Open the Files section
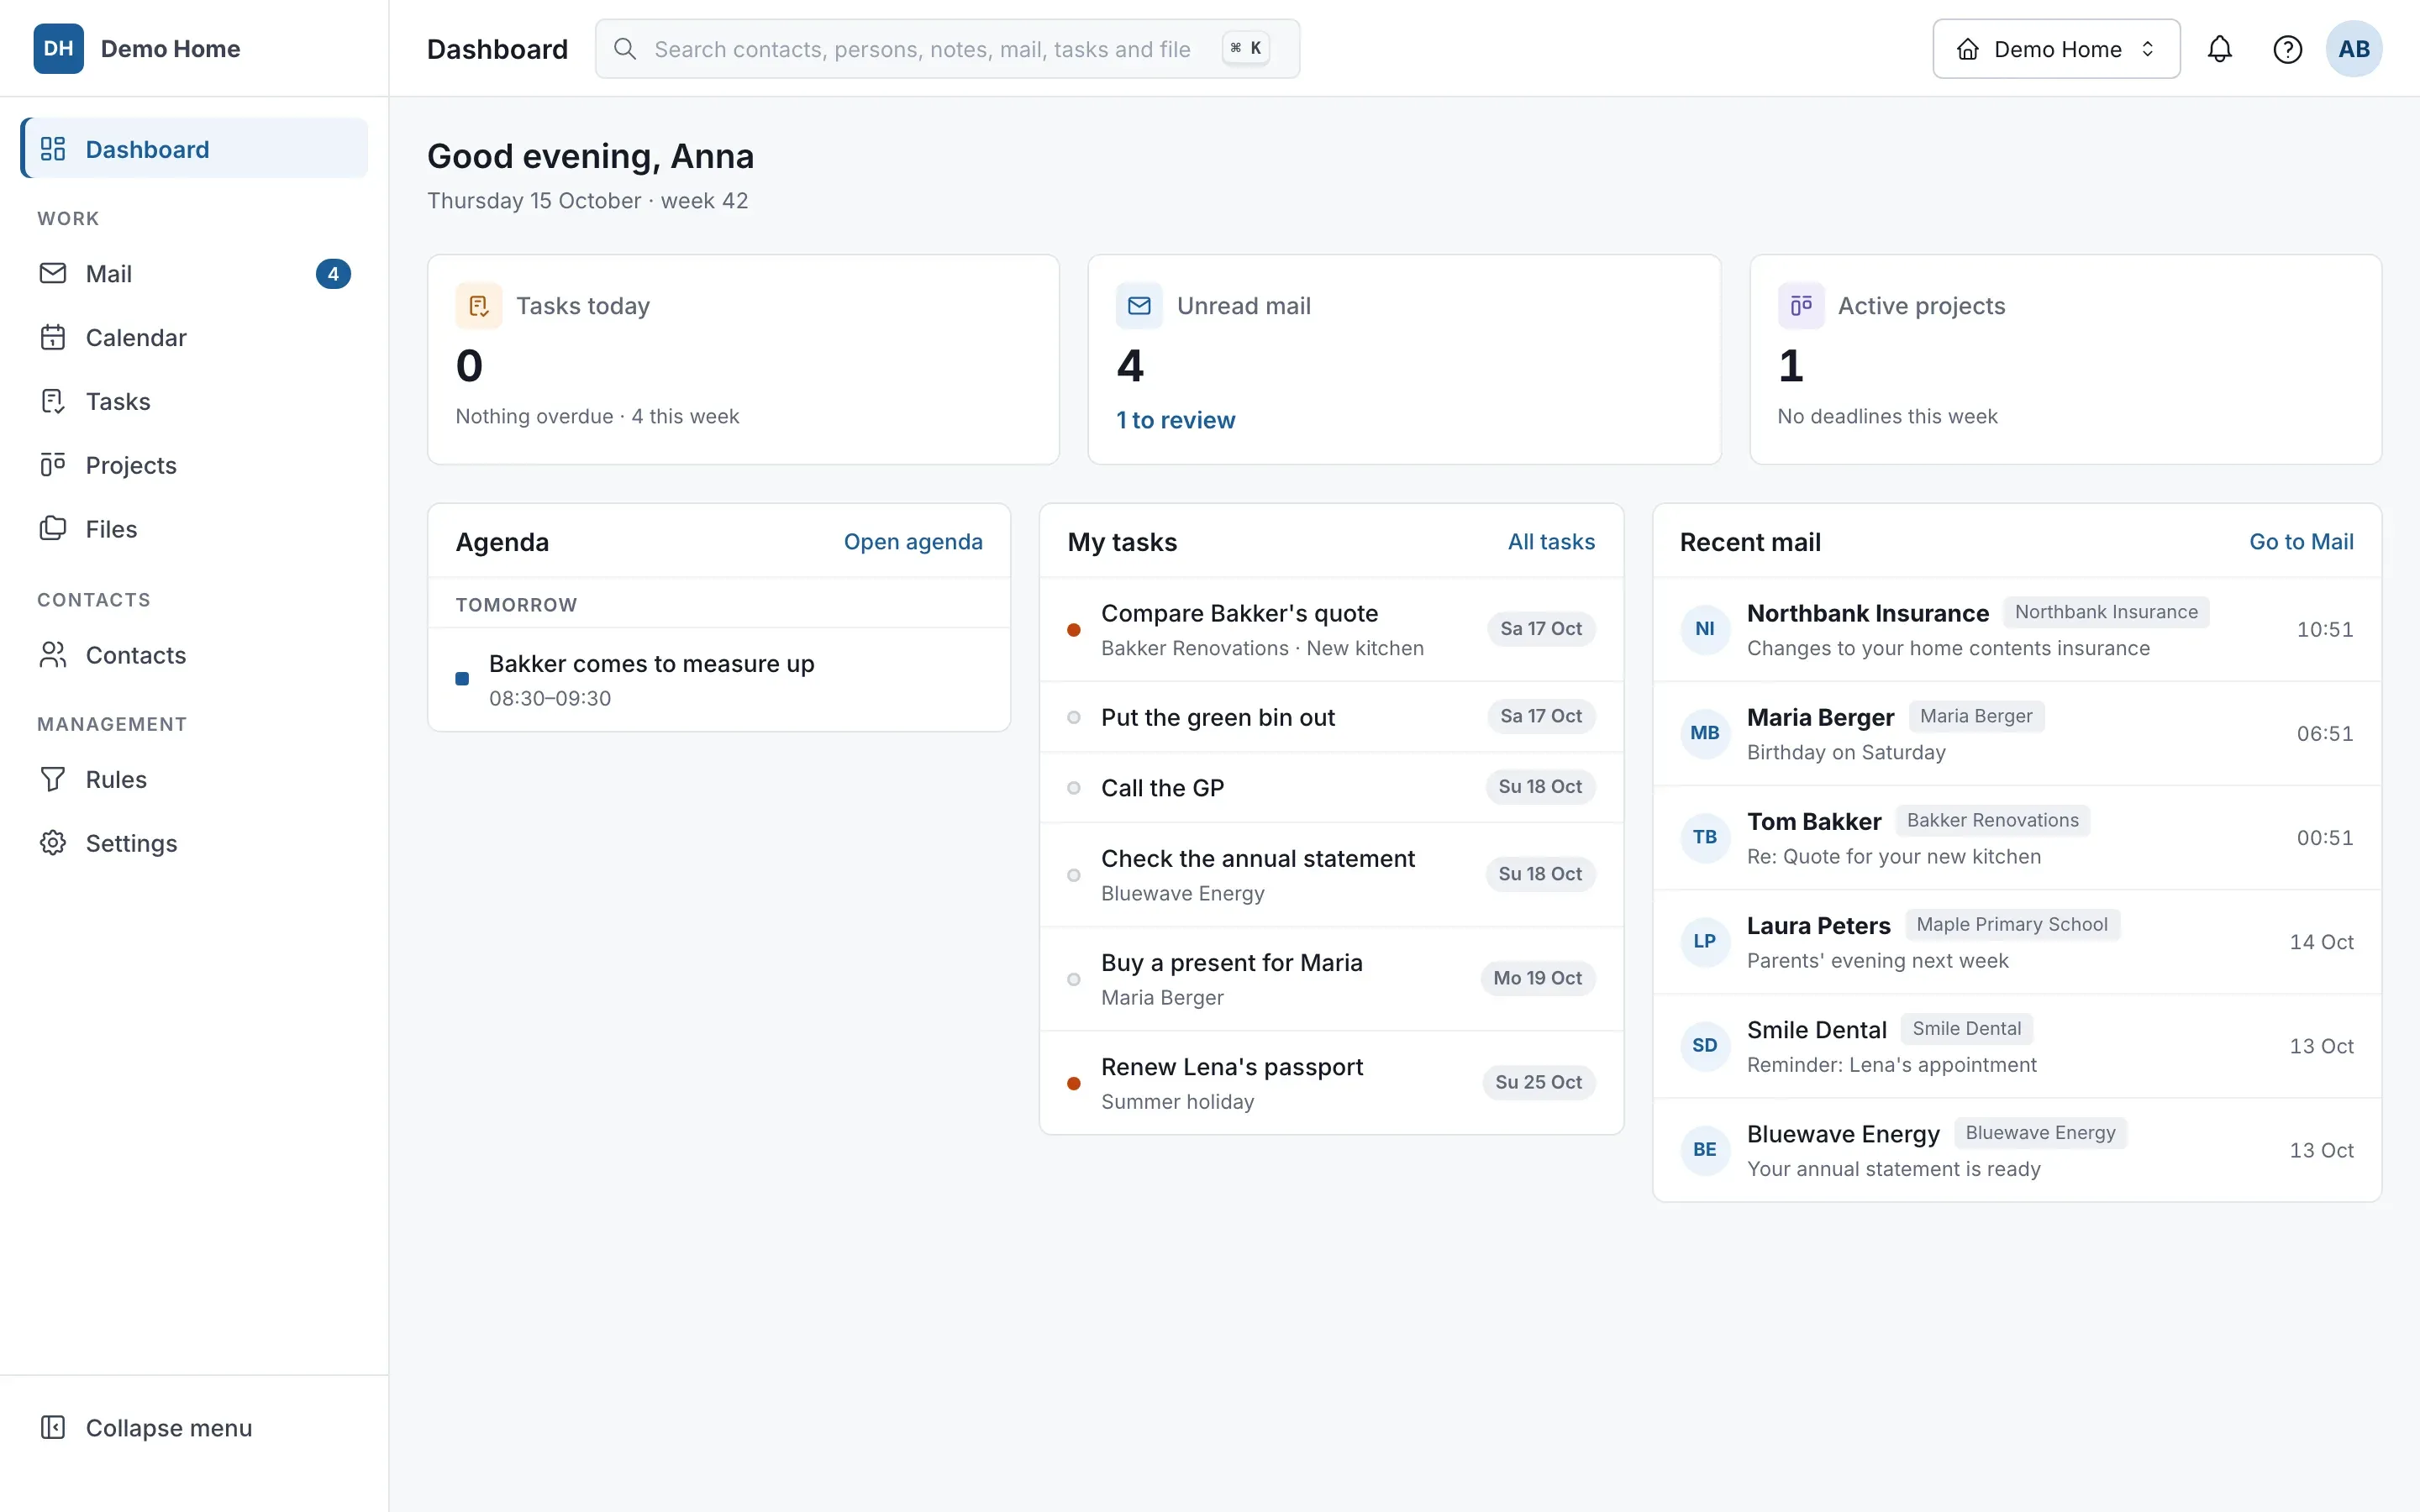This screenshot has width=2420, height=1512. coord(194,529)
